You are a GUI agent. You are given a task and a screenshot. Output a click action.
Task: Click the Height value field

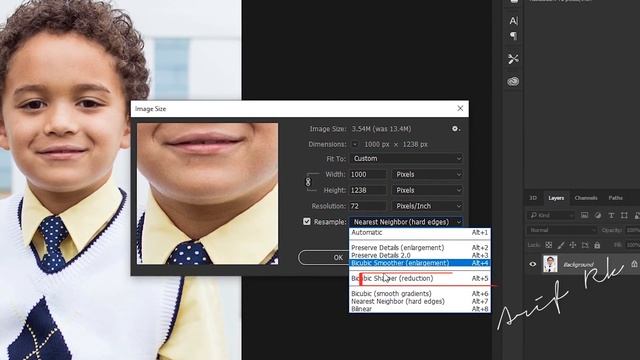click(368, 190)
